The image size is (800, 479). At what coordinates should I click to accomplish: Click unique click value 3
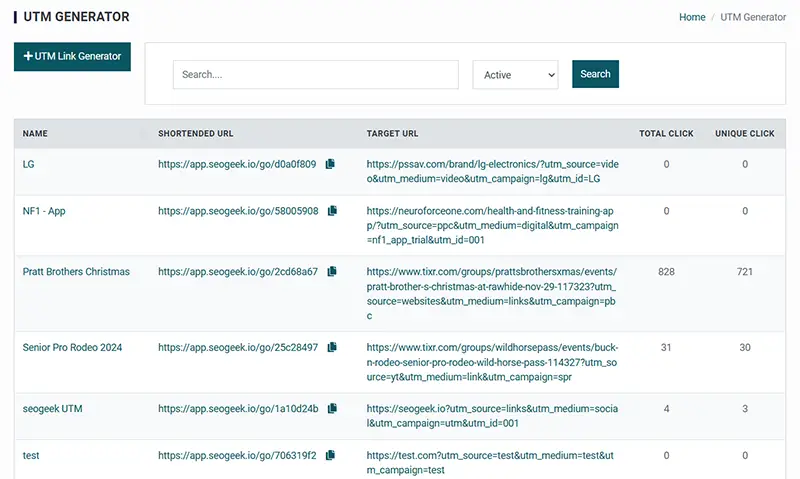(x=745, y=409)
